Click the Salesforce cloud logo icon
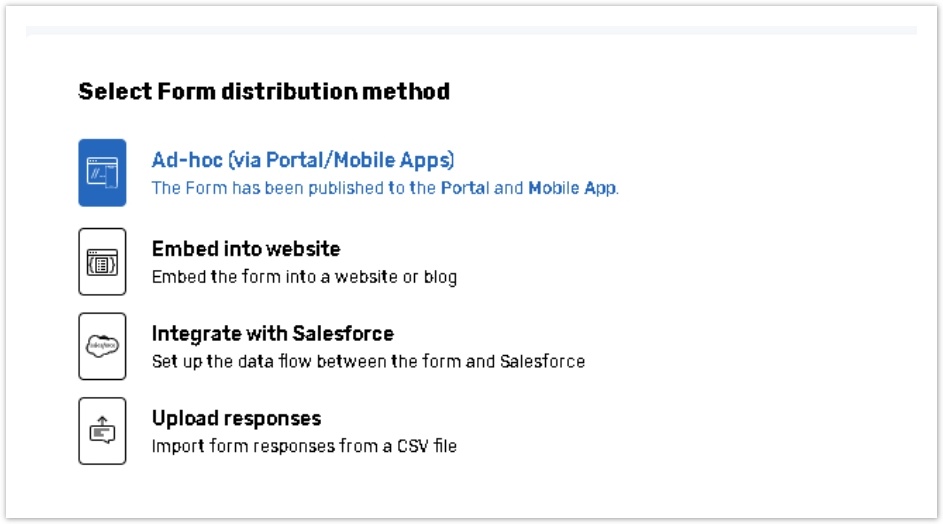The image size is (943, 524). [102, 346]
